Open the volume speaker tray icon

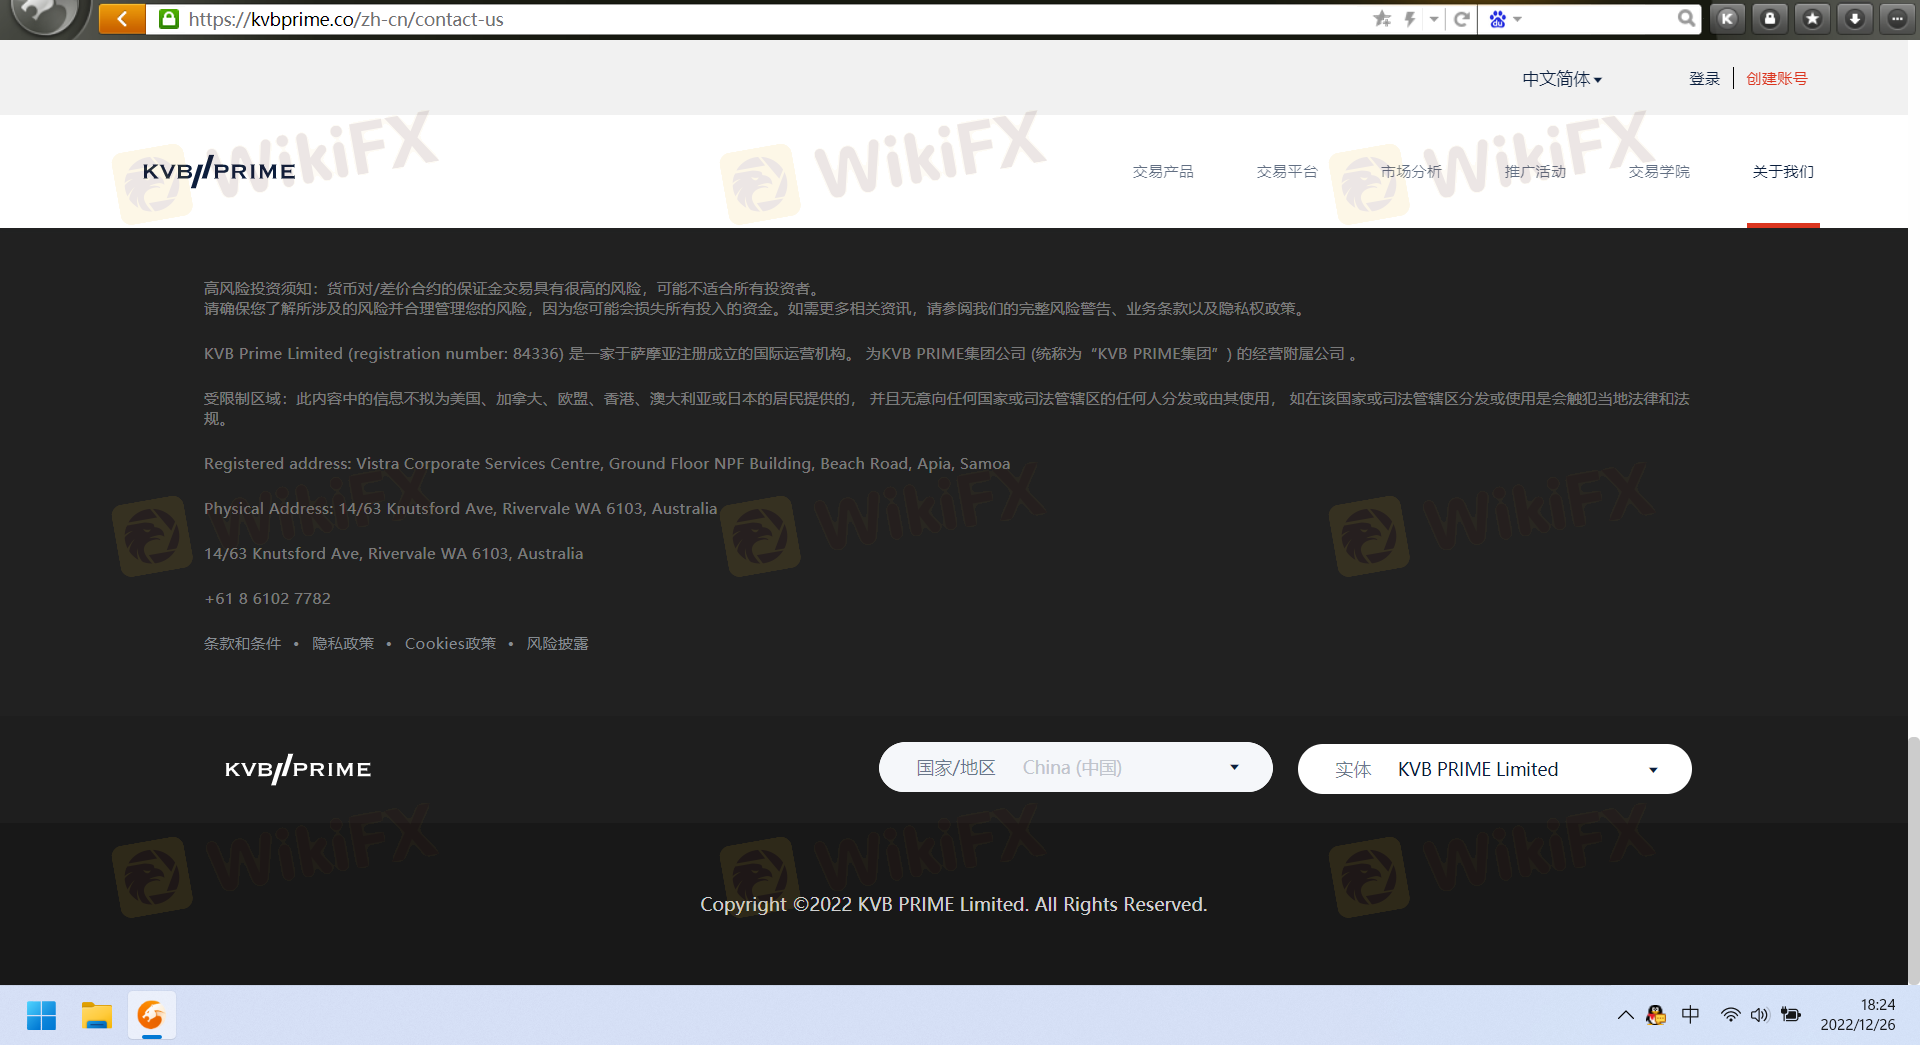click(x=1759, y=1015)
